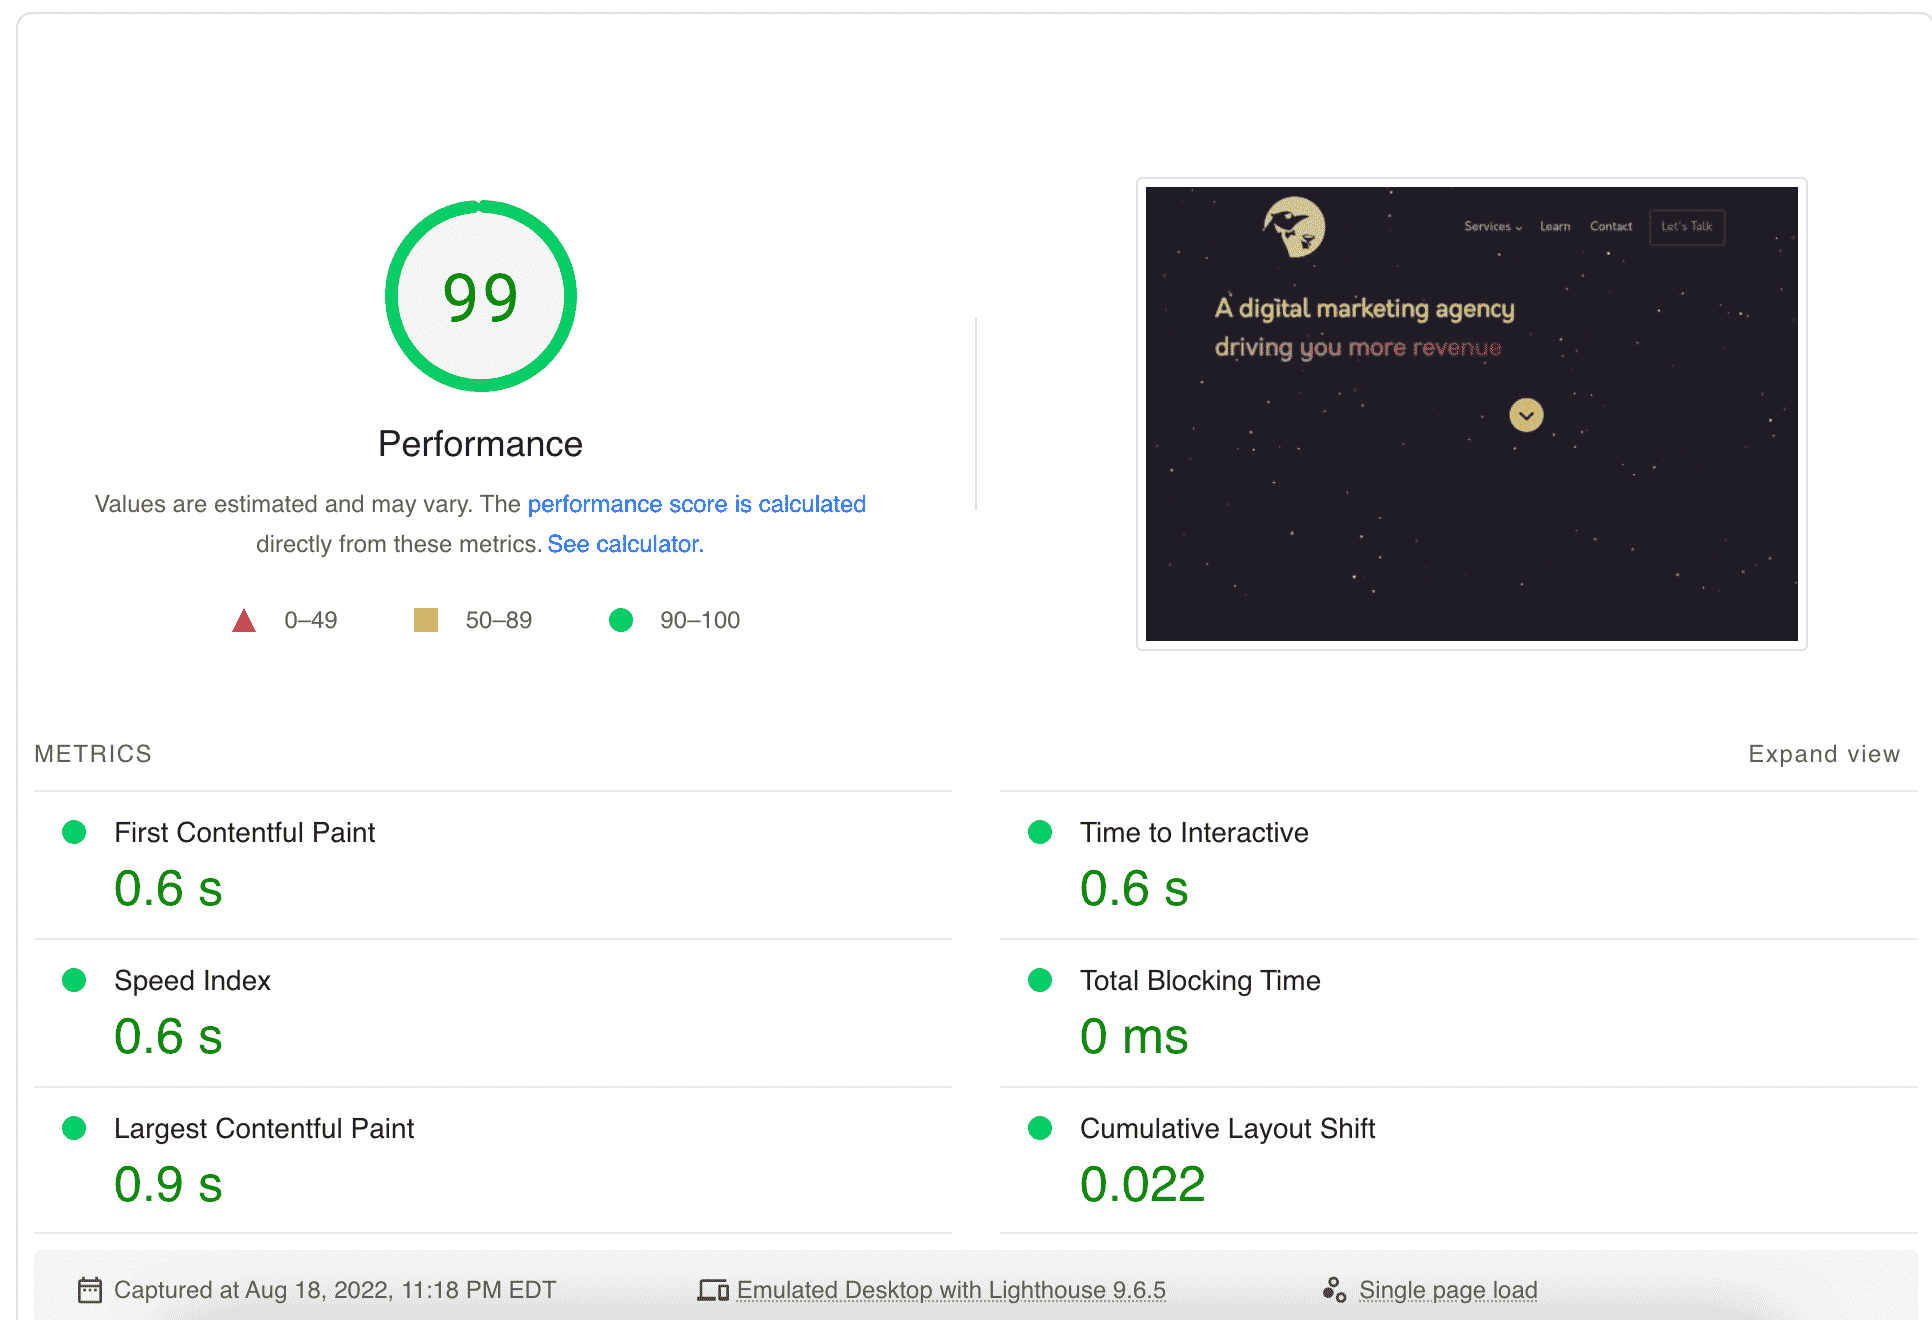Open the 'performance score is calculated' link
1932x1320 pixels.
tap(696, 504)
